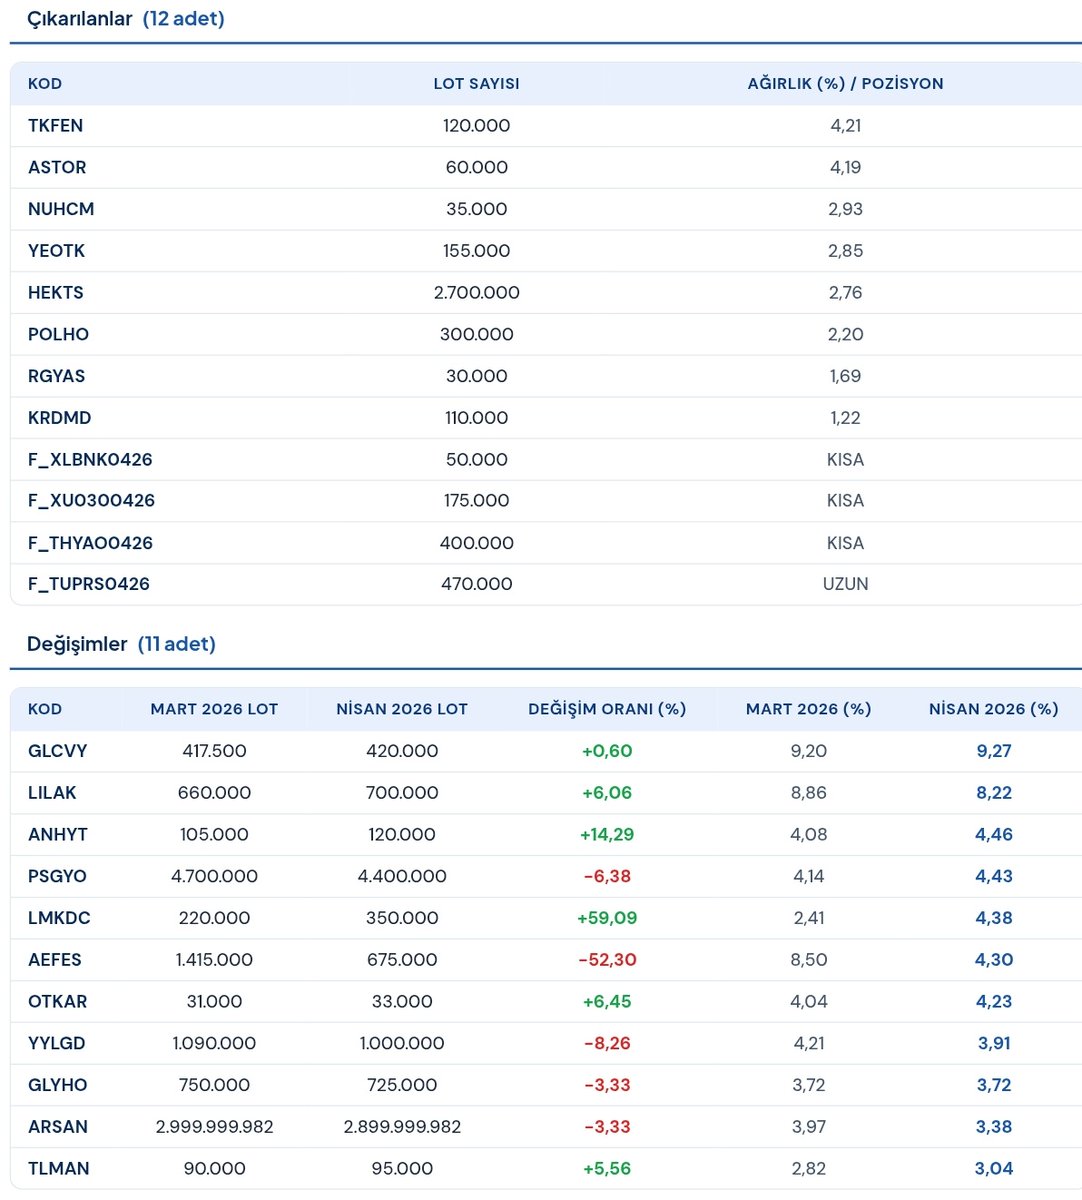Image resolution: width=1082 pixels, height=1200 pixels.
Task: Click the LILAK row code
Action: 52,793
